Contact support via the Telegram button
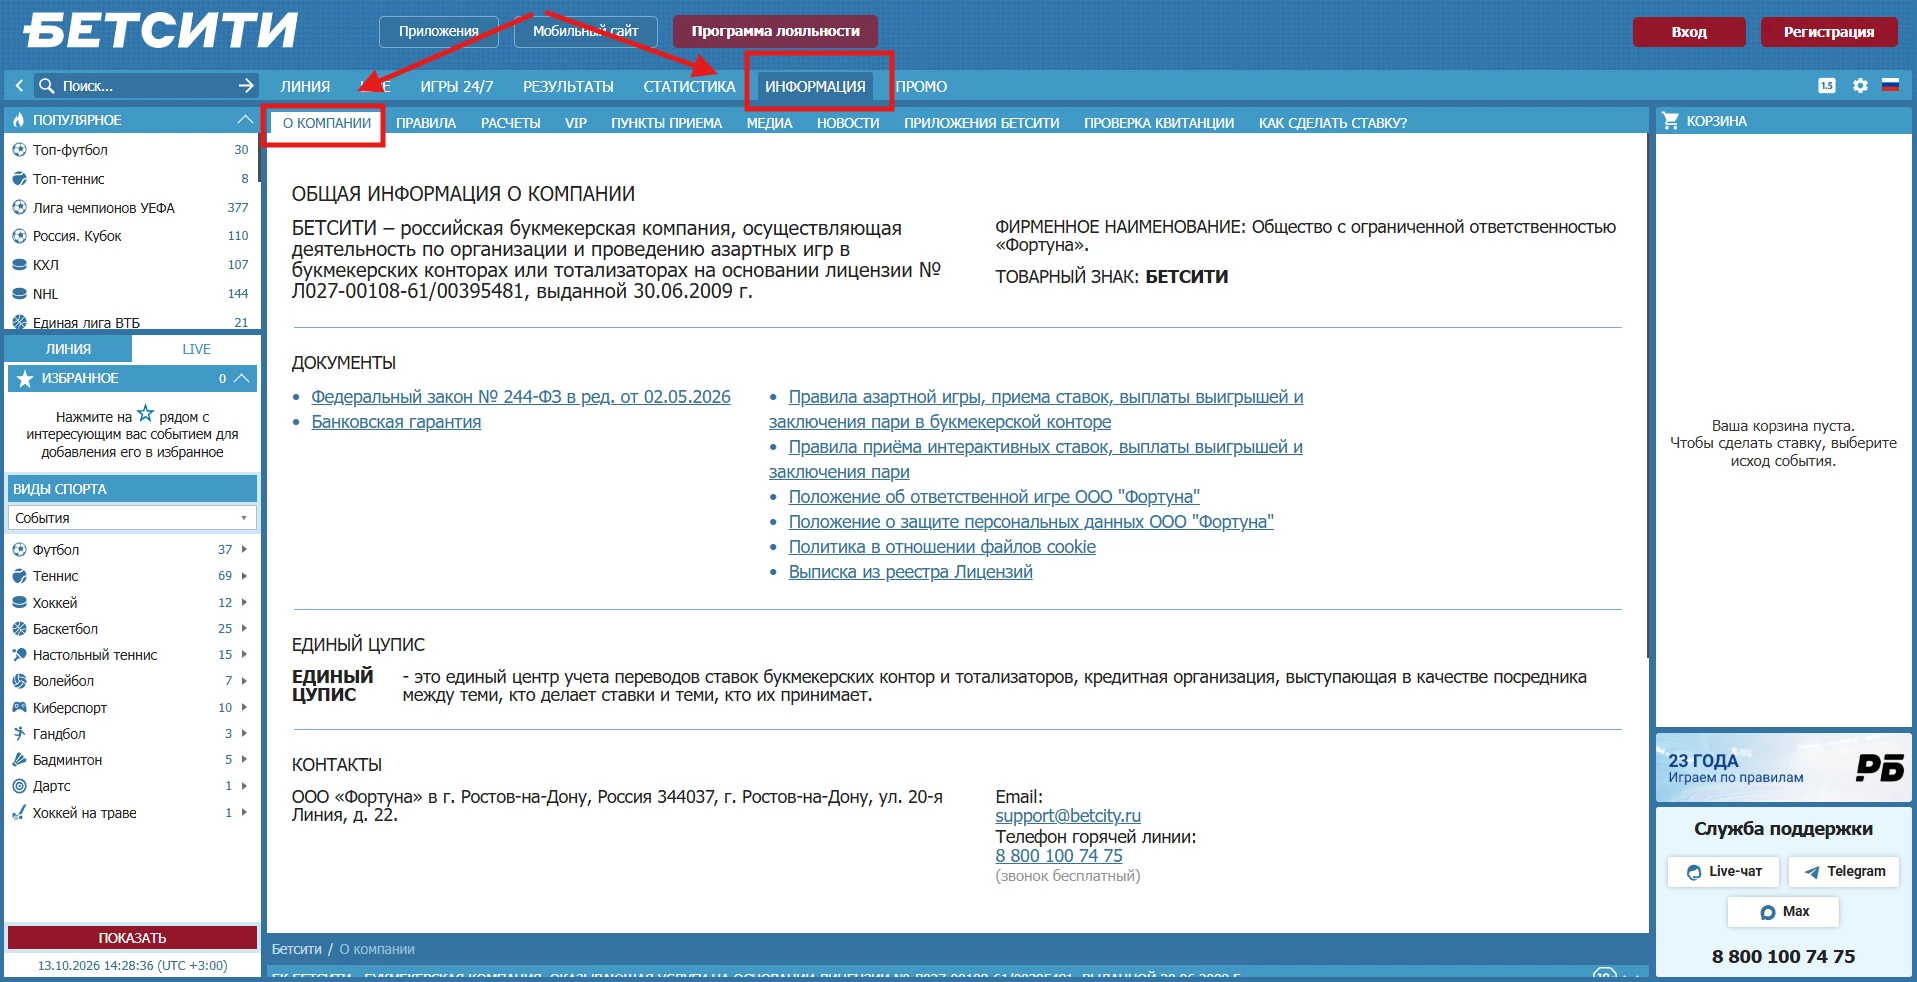Screen dimensions: 1917x982 point(1844,871)
